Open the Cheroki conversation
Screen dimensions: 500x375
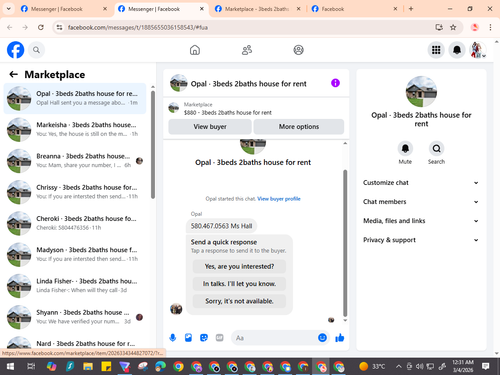coord(75,223)
